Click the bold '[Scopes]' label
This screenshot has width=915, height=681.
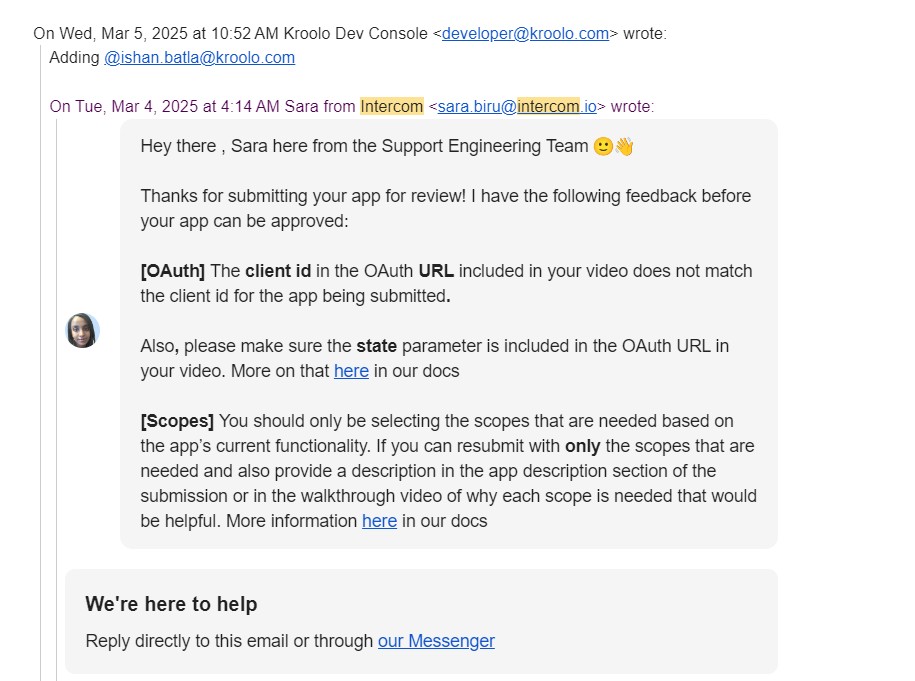177,421
